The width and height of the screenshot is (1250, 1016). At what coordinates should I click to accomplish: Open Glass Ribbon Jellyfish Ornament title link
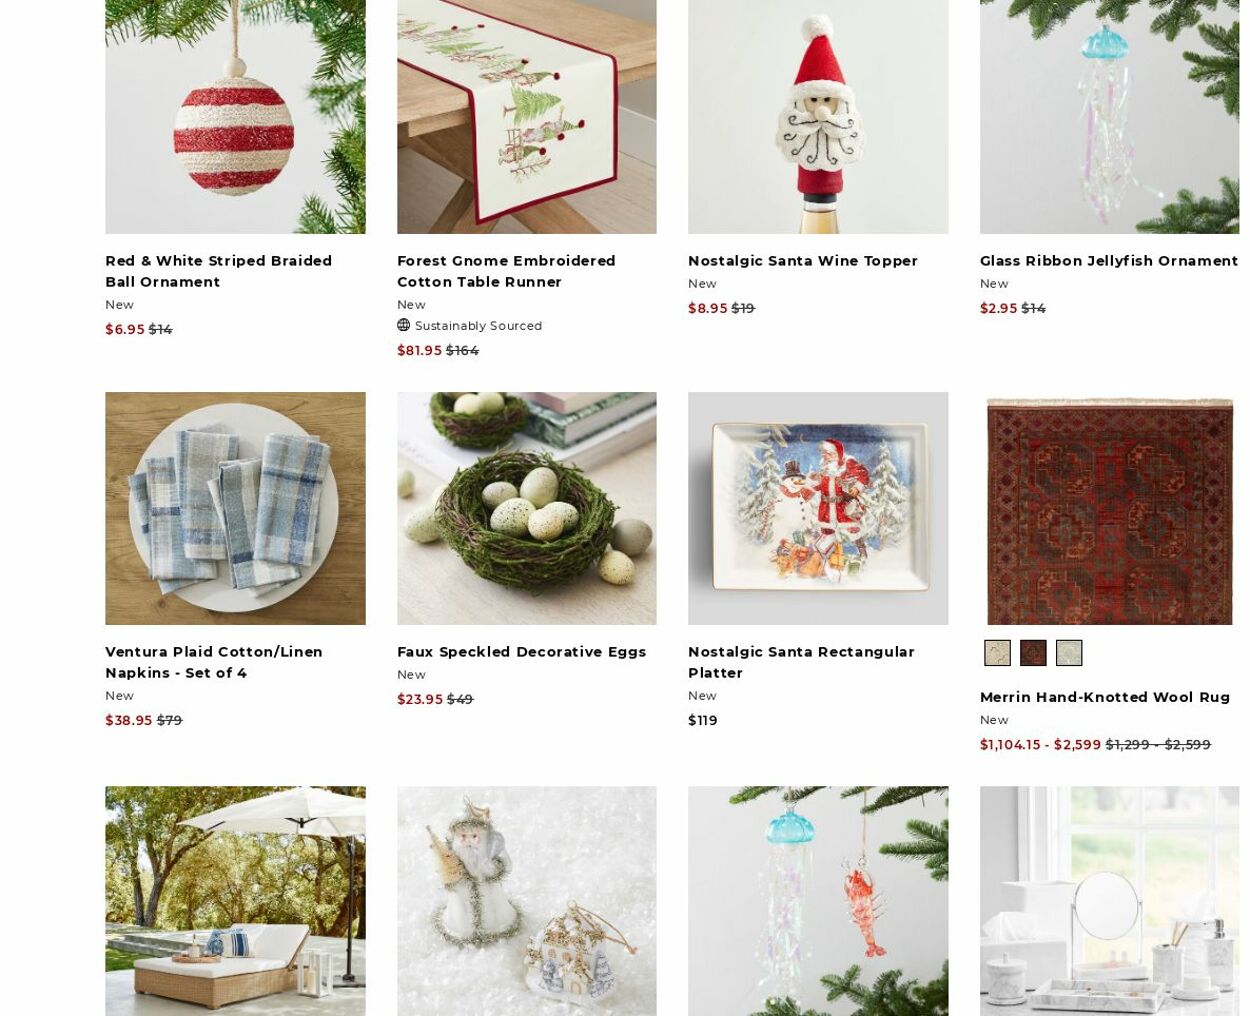[1109, 261]
